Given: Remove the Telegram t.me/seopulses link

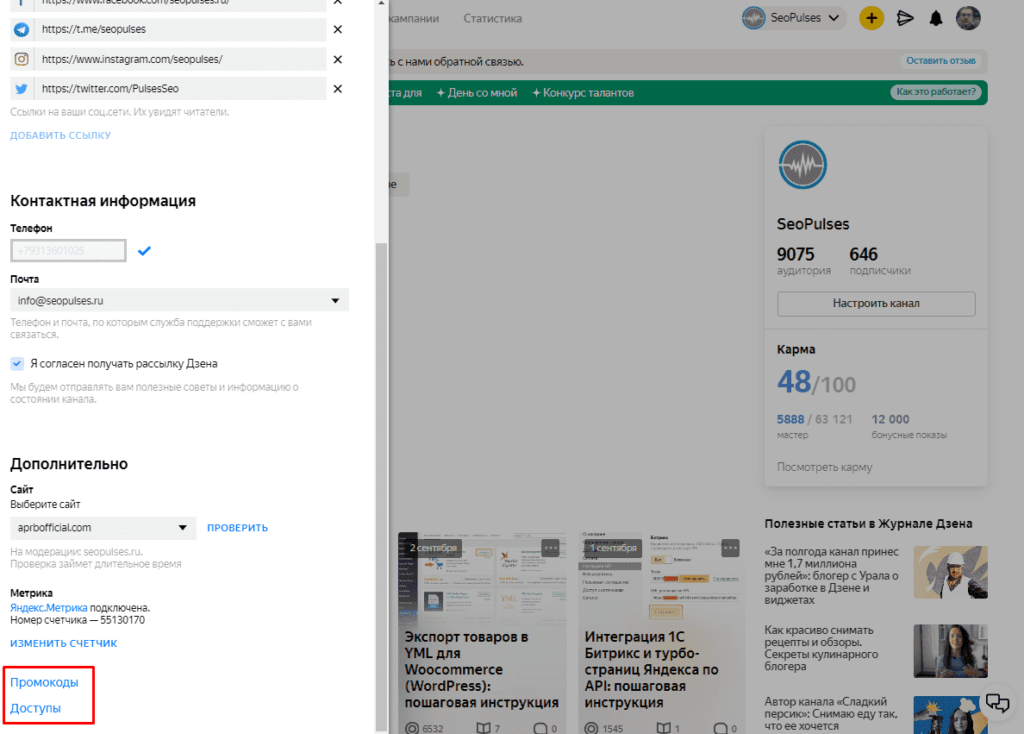Looking at the screenshot, I should (338, 29).
